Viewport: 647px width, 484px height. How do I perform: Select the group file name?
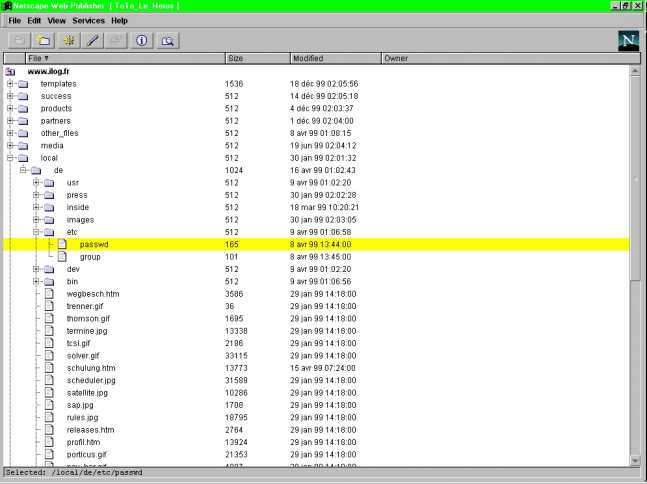click(x=90, y=257)
